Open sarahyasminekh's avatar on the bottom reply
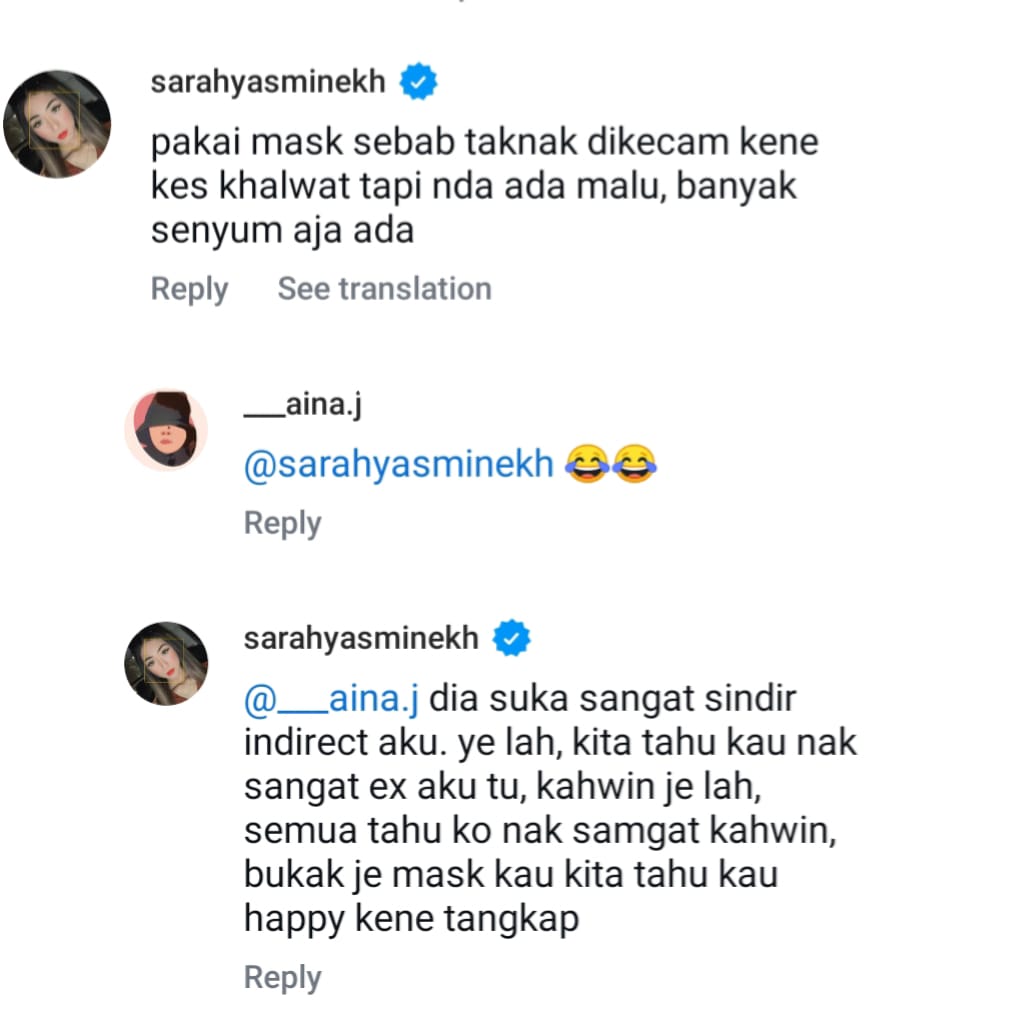The image size is (1035, 1033). coord(166,663)
